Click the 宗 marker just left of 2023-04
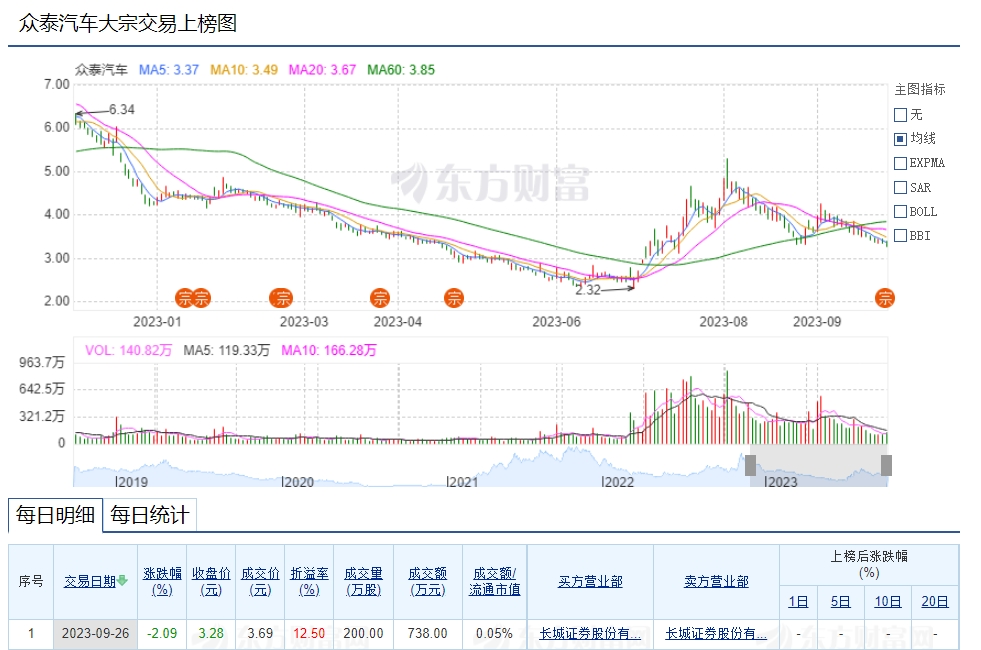The height and width of the screenshot is (650, 981). tap(380, 297)
